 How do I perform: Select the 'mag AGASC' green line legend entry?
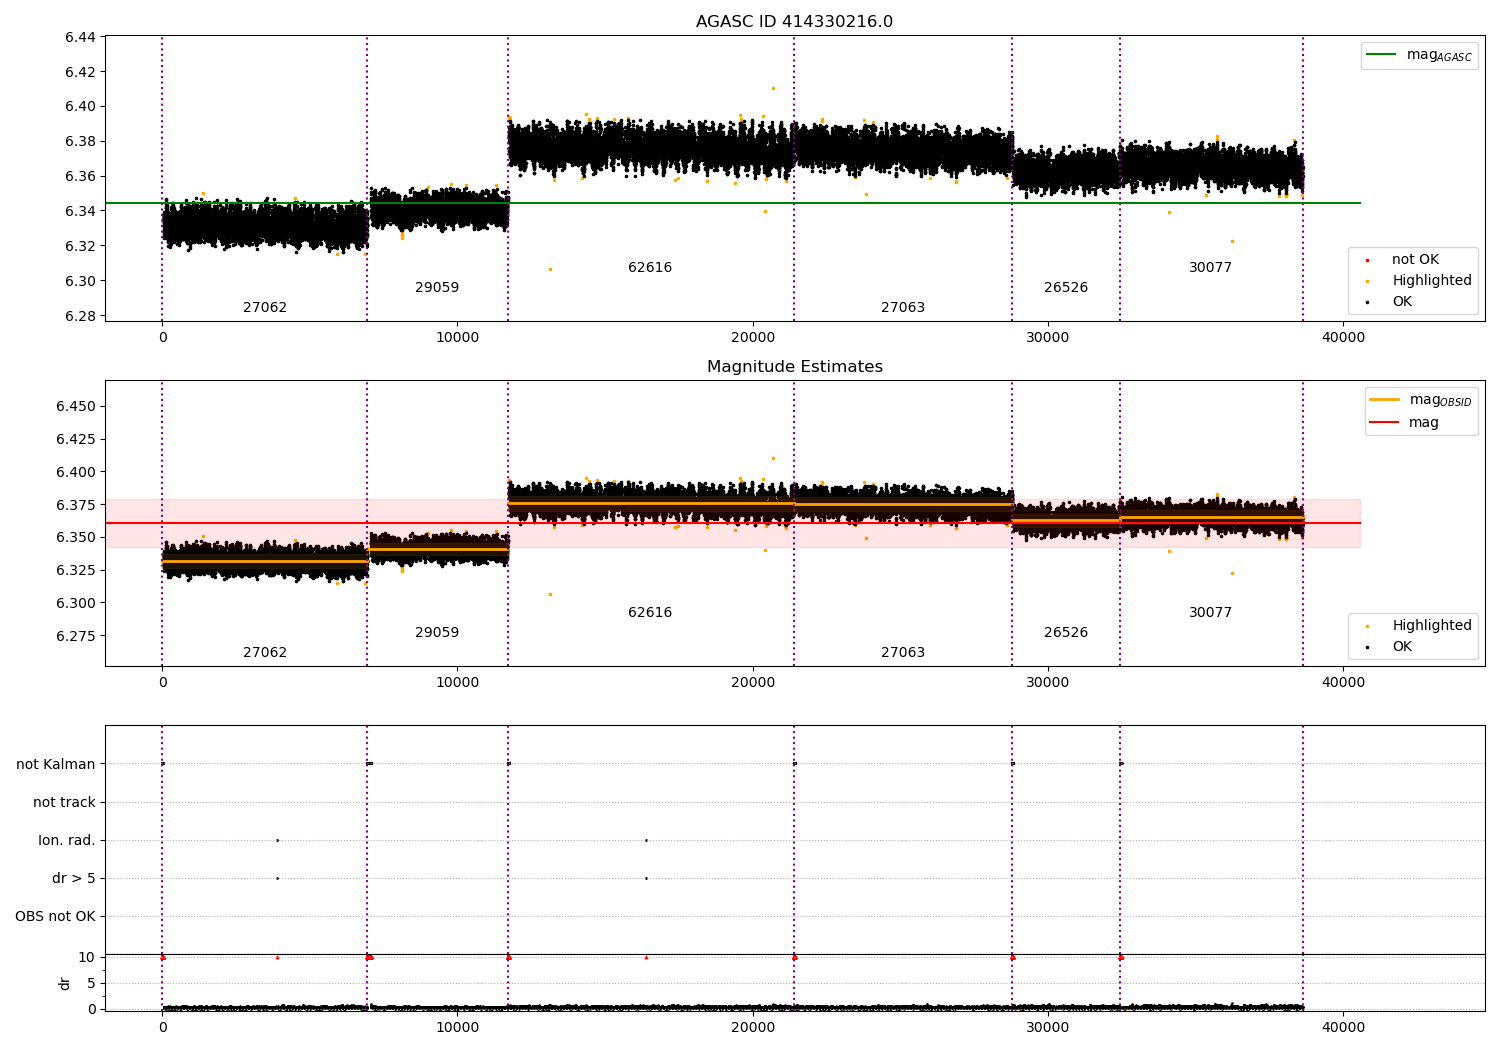click(x=1419, y=55)
